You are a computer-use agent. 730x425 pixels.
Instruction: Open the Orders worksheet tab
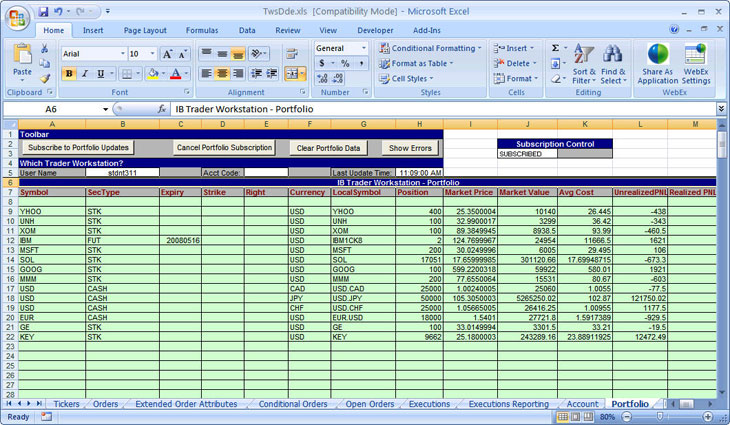(105, 404)
